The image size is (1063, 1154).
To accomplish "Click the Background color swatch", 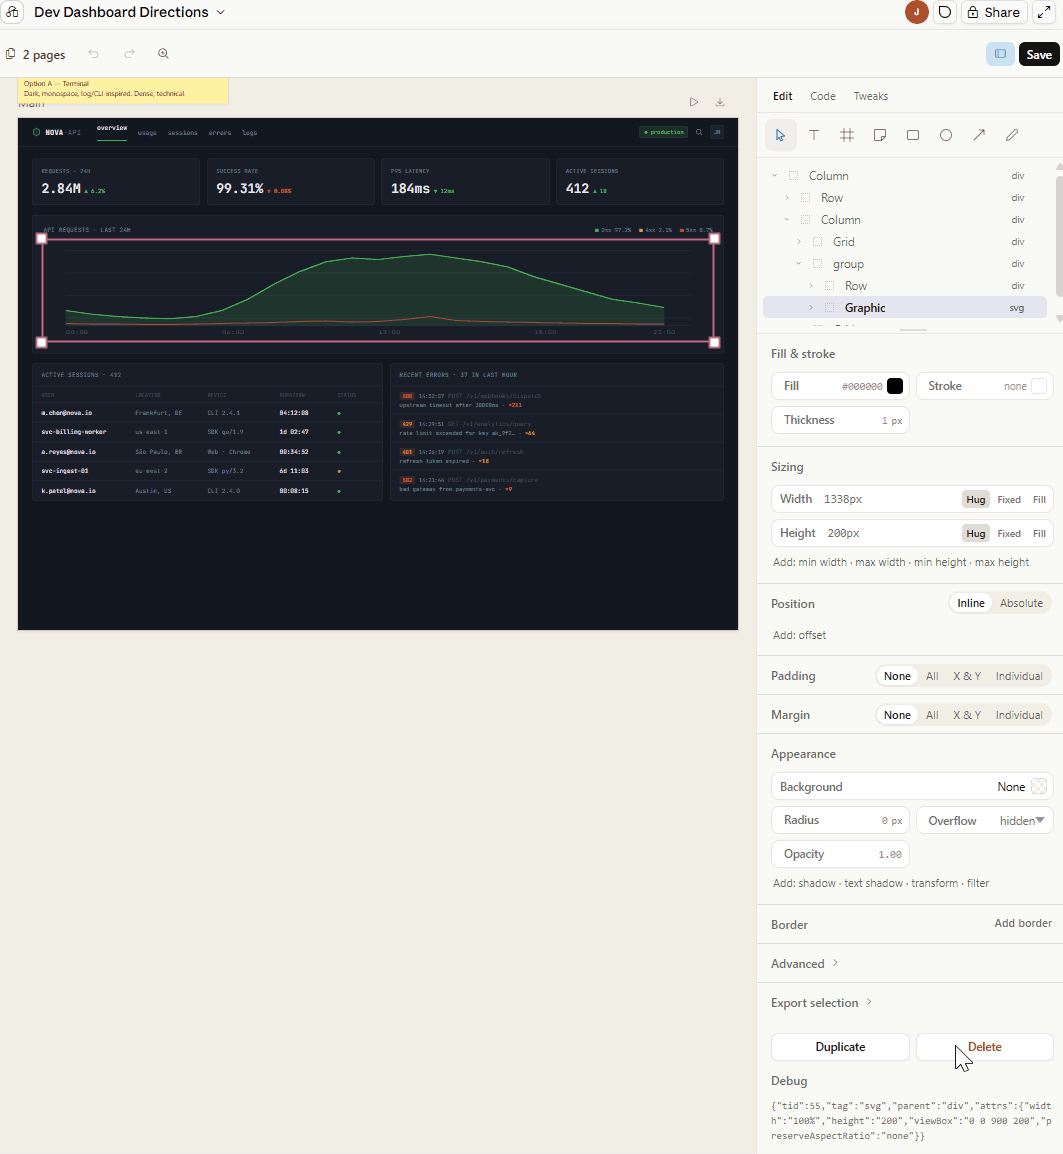I will (x=1039, y=786).
